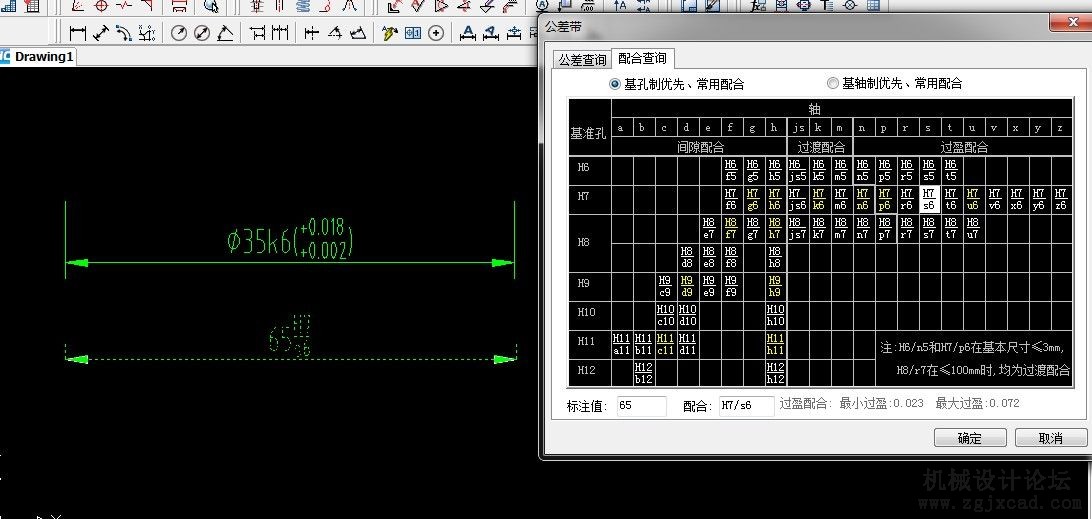The image size is (1092, 519).
Task: Select the Linear dimension tool
Action: tap(77, 33)
